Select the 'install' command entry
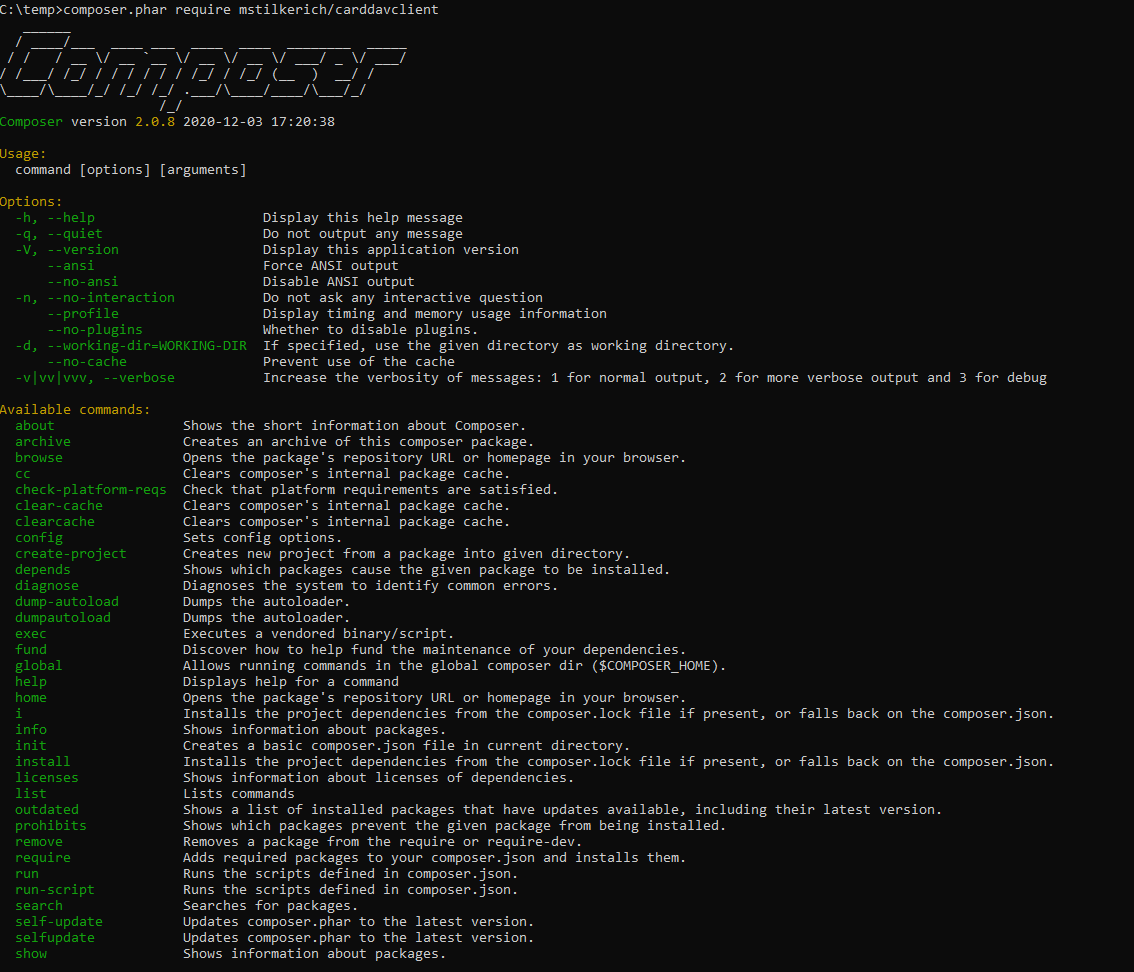This screenshot has height=972, width=1134. [x=42, y=761]
